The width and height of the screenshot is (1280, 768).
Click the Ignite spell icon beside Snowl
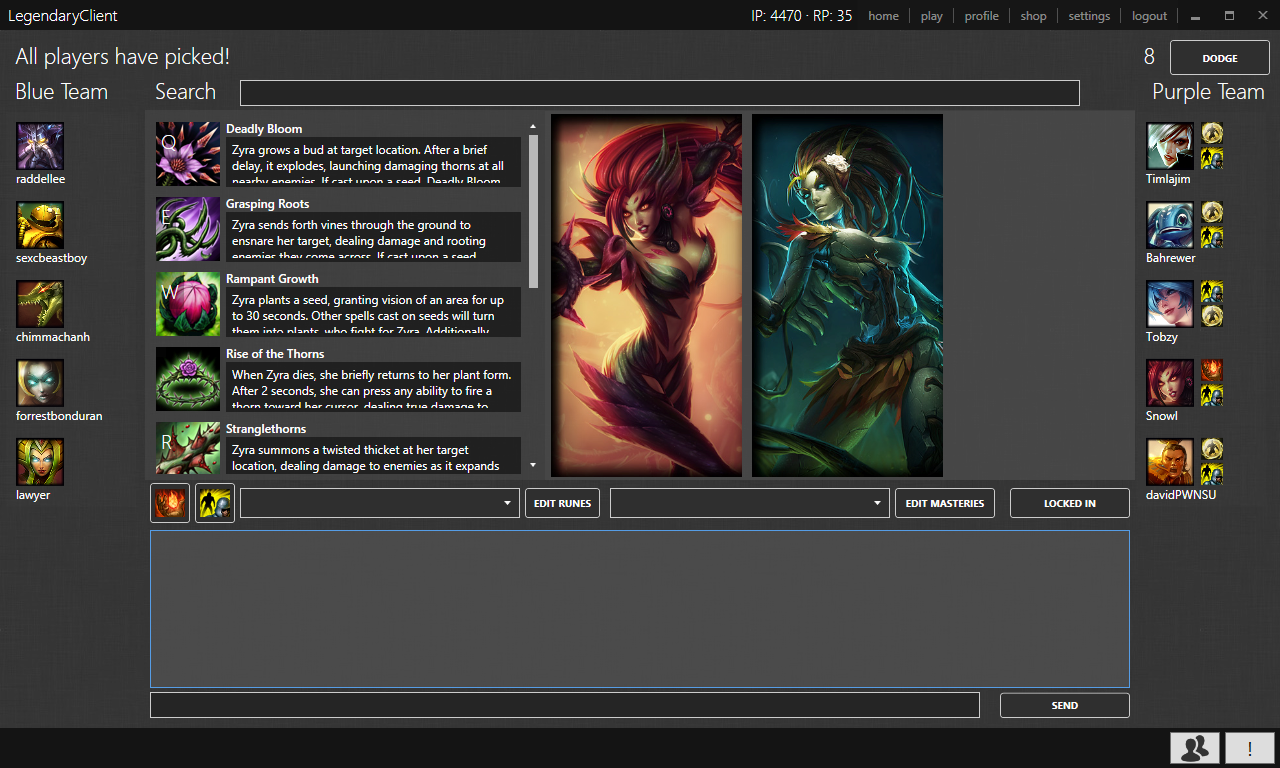point(1212,371)
